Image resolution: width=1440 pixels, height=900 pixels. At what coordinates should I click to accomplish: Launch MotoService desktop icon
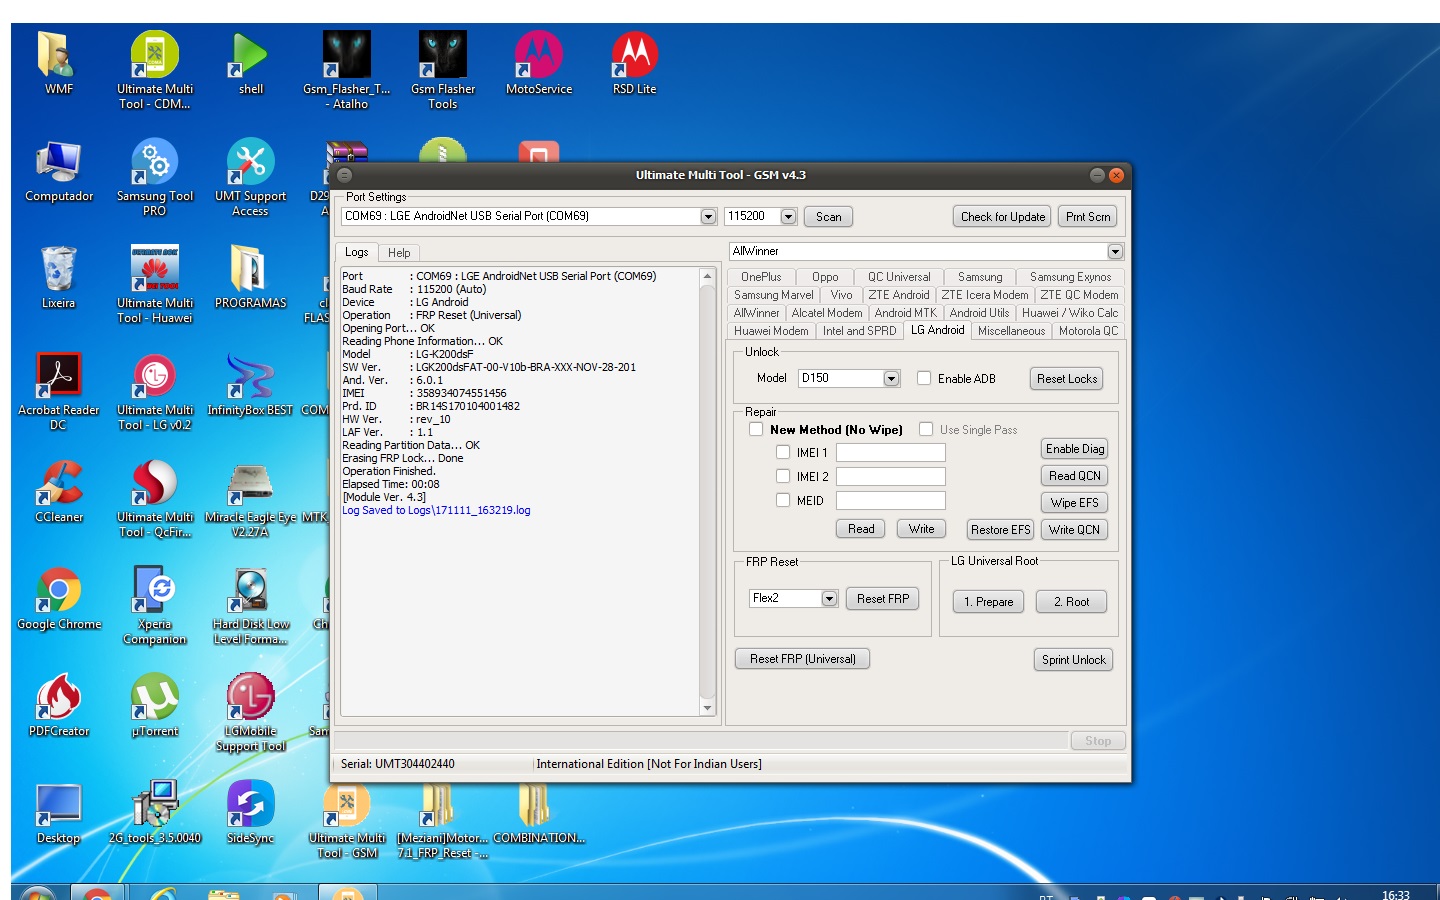tap(538, 63)
